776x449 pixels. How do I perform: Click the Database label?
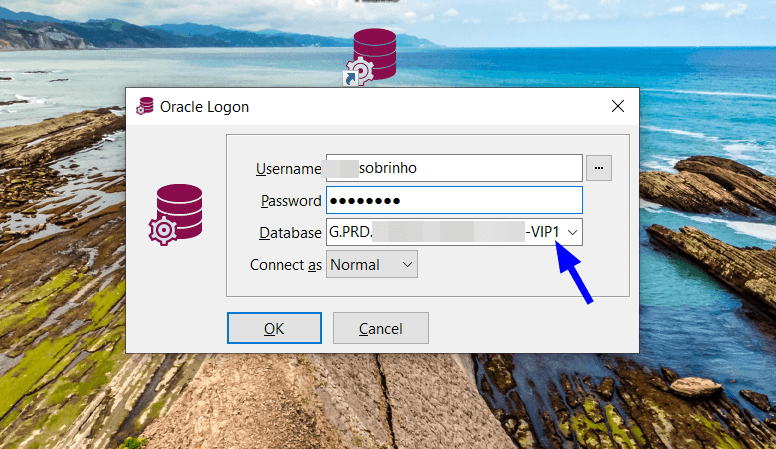[x=291, y=233]
